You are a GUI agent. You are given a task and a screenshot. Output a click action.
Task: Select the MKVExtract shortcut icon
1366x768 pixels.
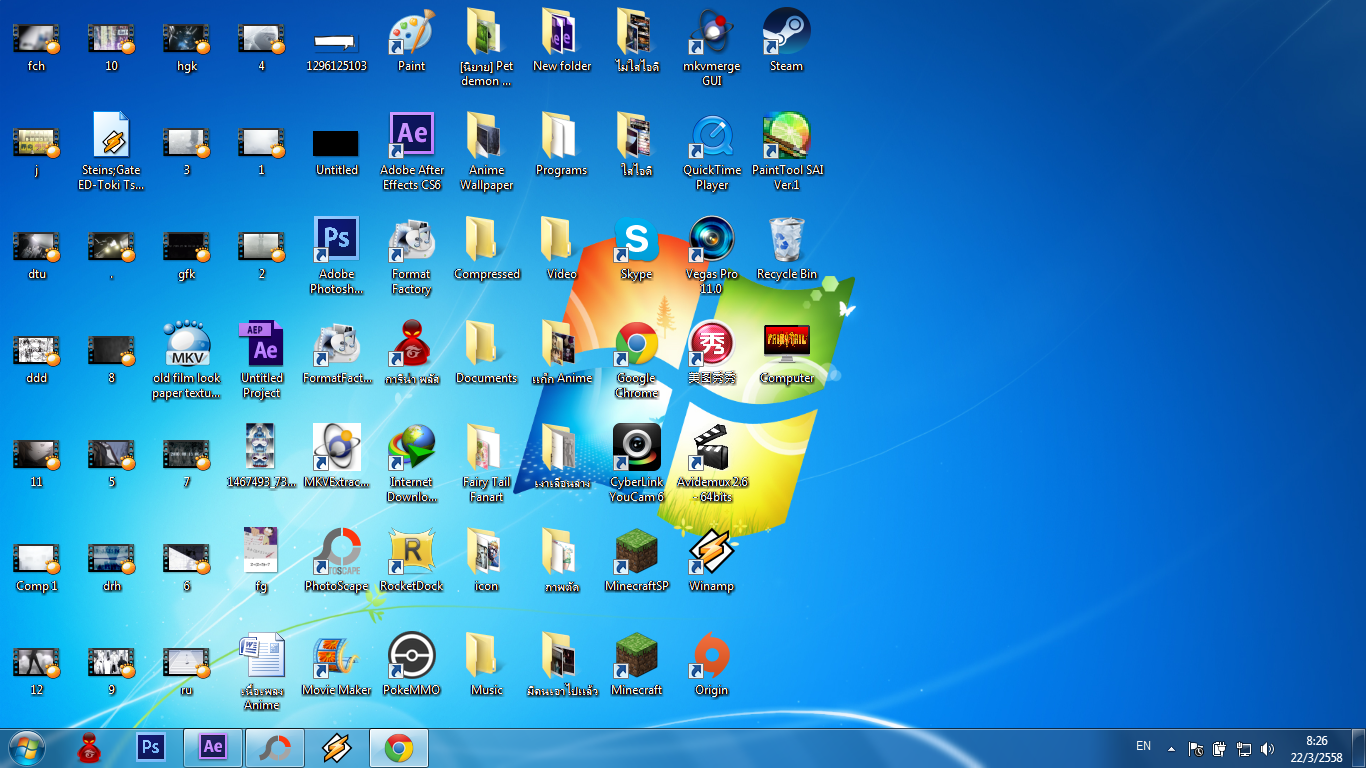336,457
